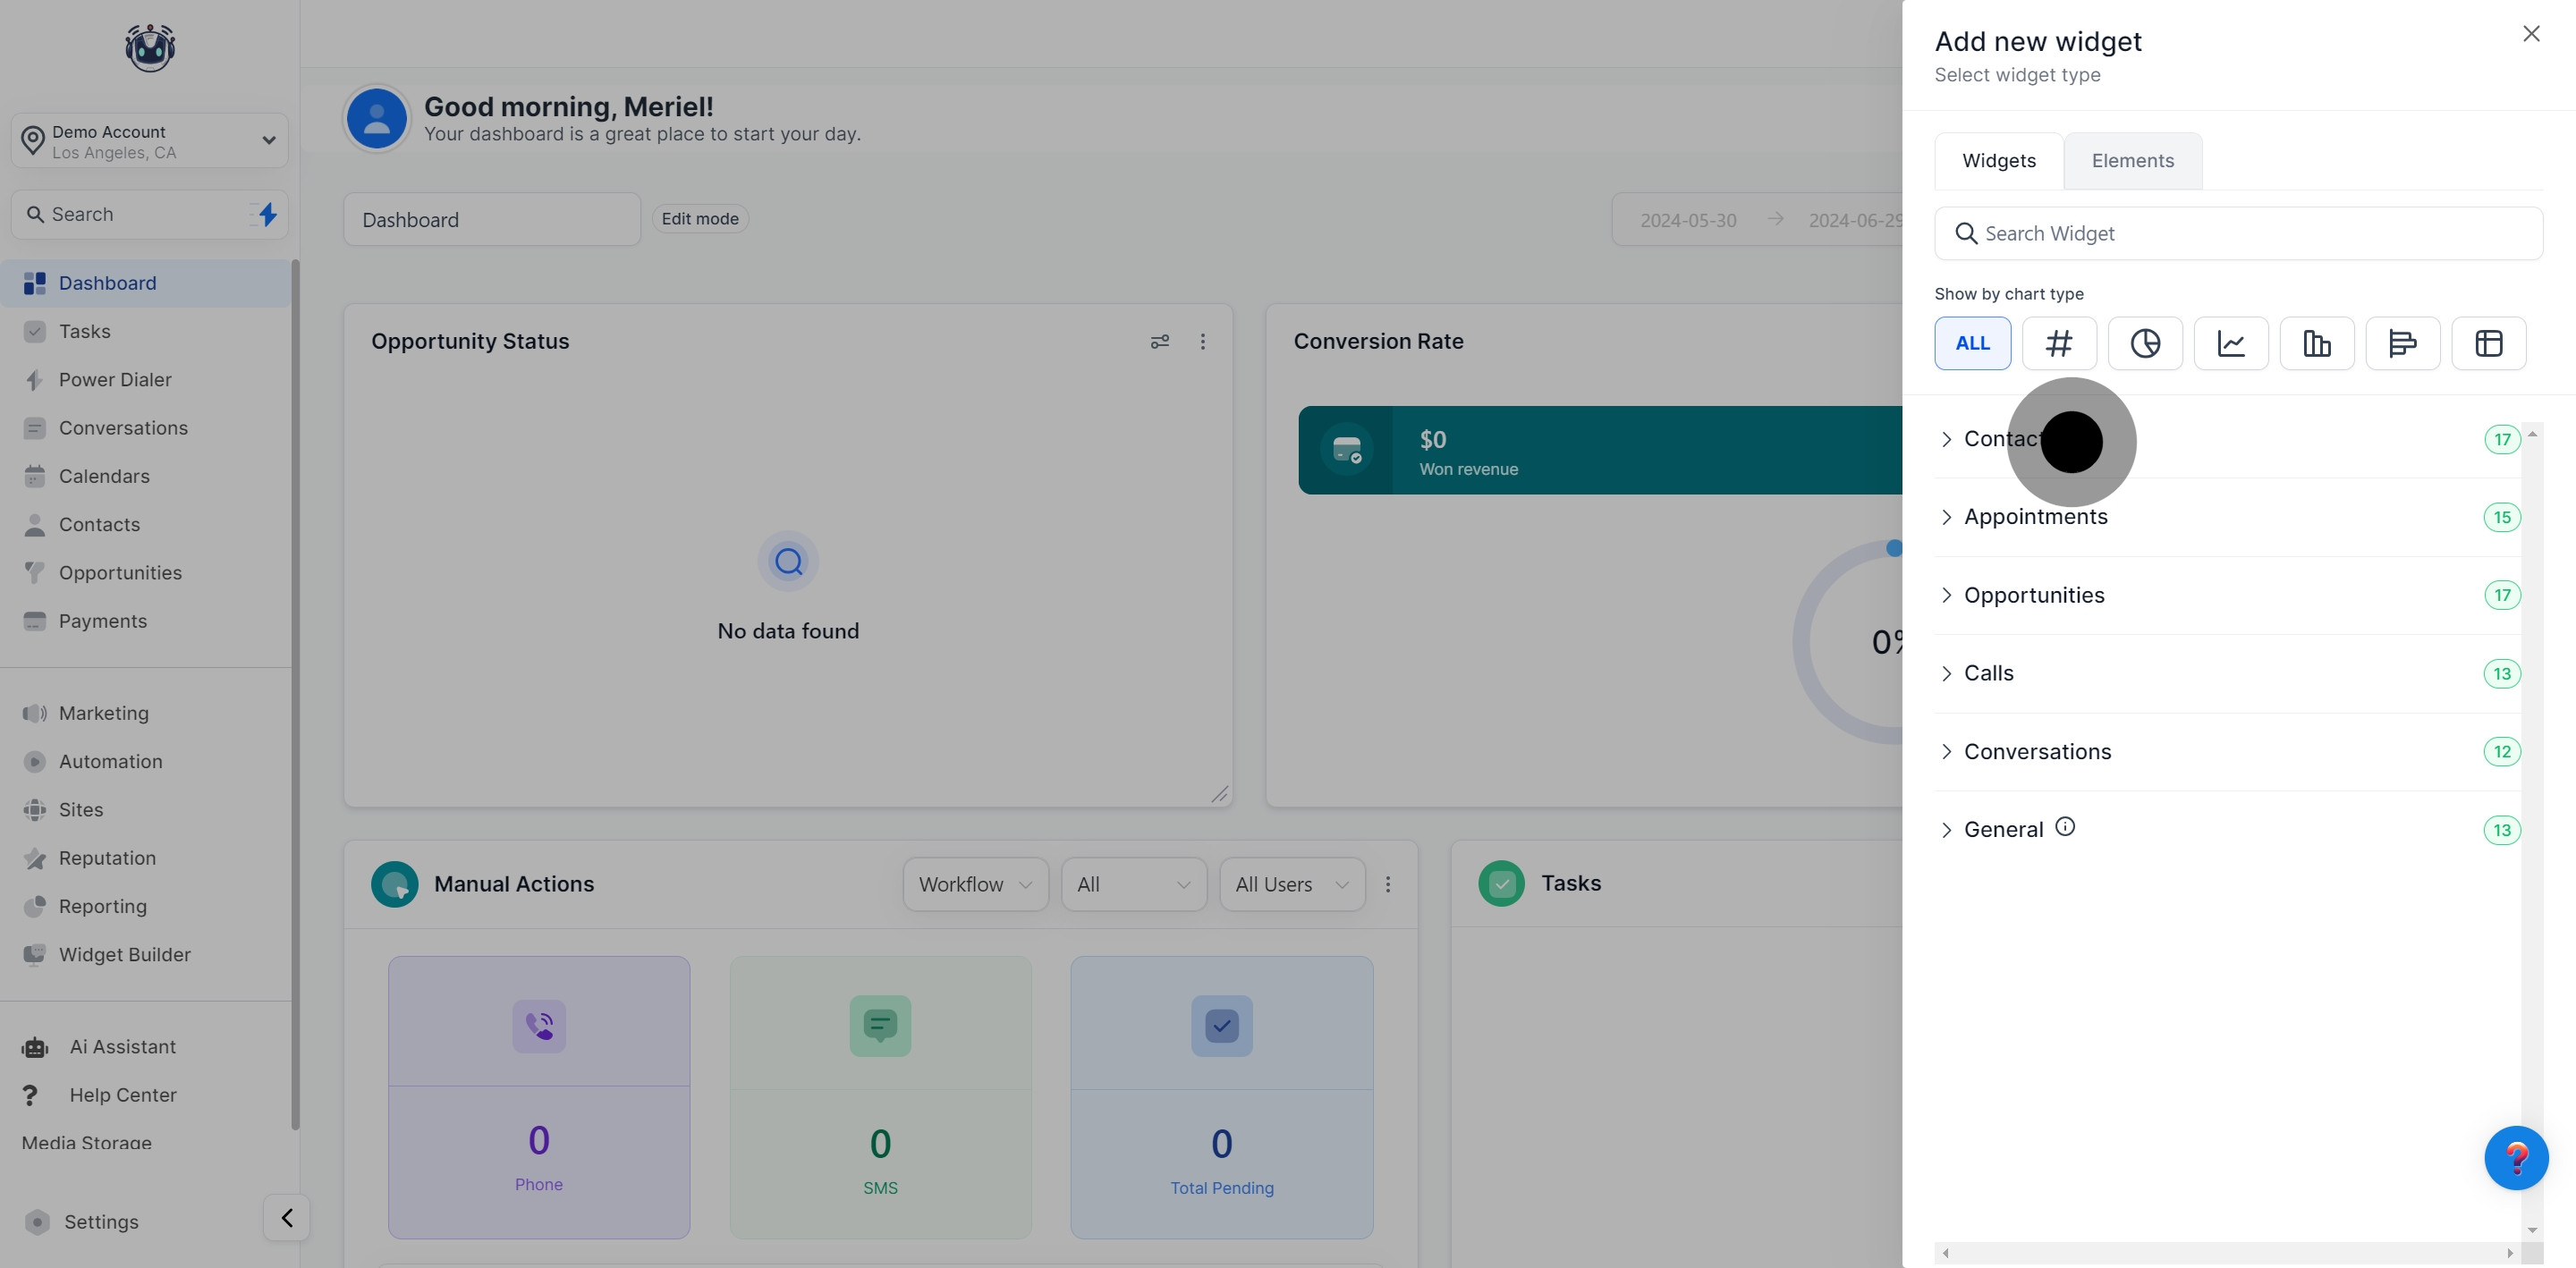The height and width of the screenshot is (1268, 2576).
Task: Filter widgets by line chart type
Action: (2230, 343)
